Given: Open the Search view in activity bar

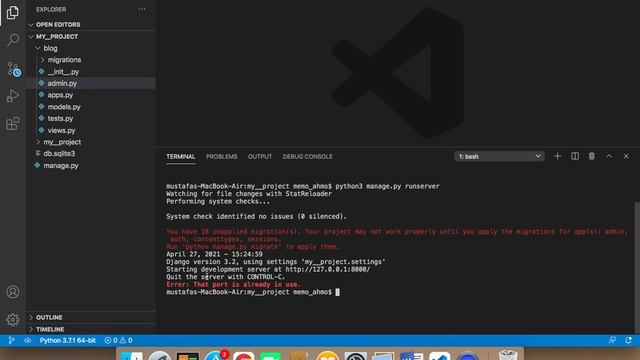Looking at the screenshot, I should [x=13, y=40].
